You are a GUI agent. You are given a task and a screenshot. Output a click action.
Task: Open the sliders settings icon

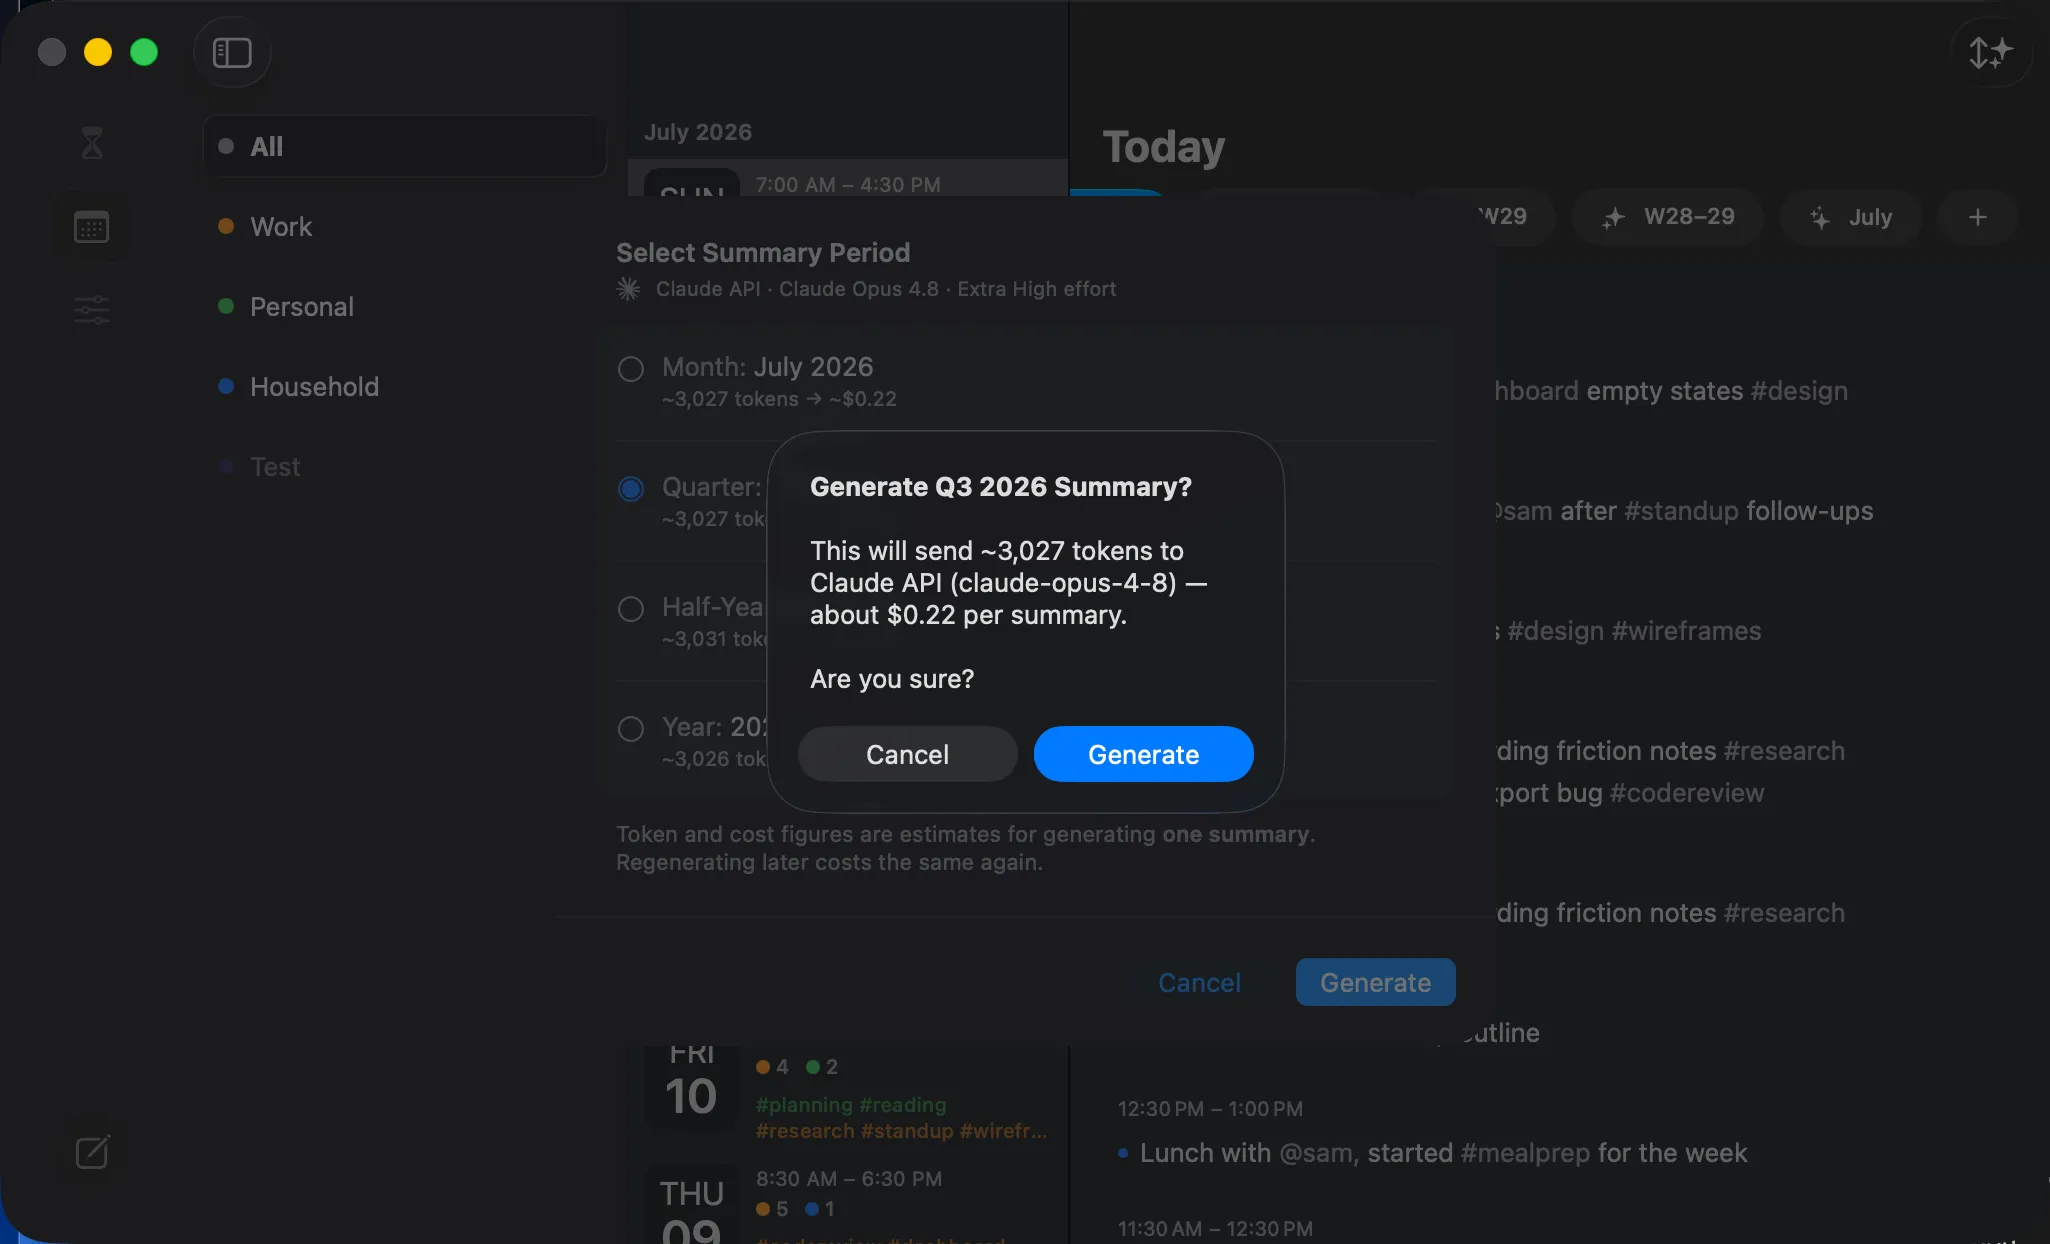tap(92, 309)
